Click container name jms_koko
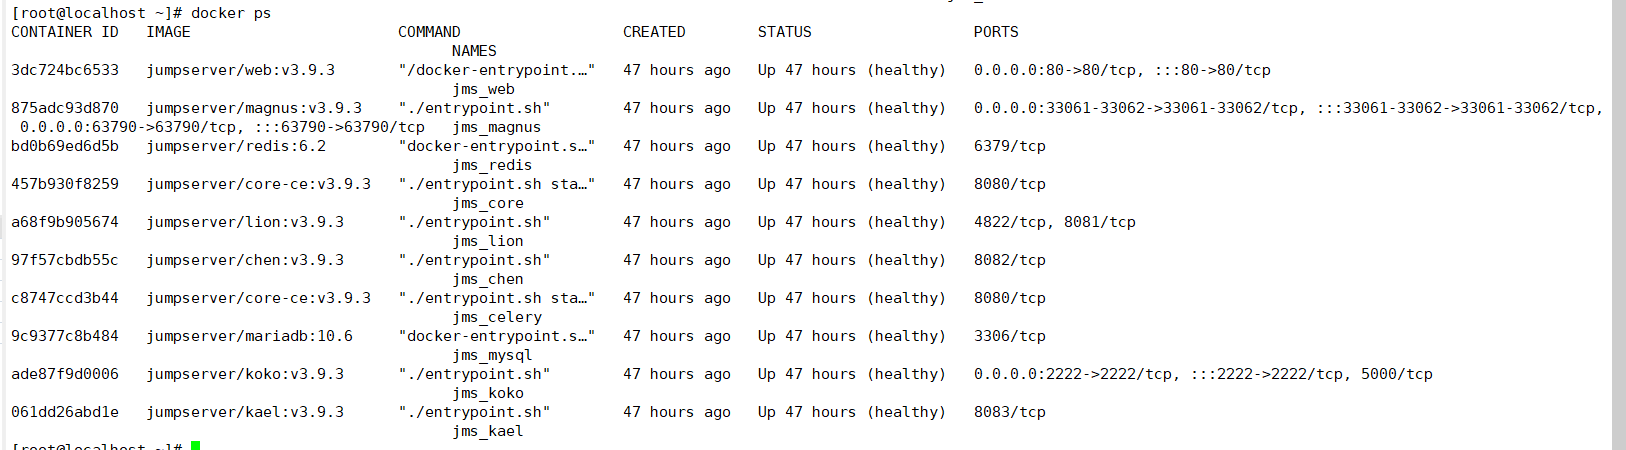The image size is (1626, 450). tap(487, 393)
